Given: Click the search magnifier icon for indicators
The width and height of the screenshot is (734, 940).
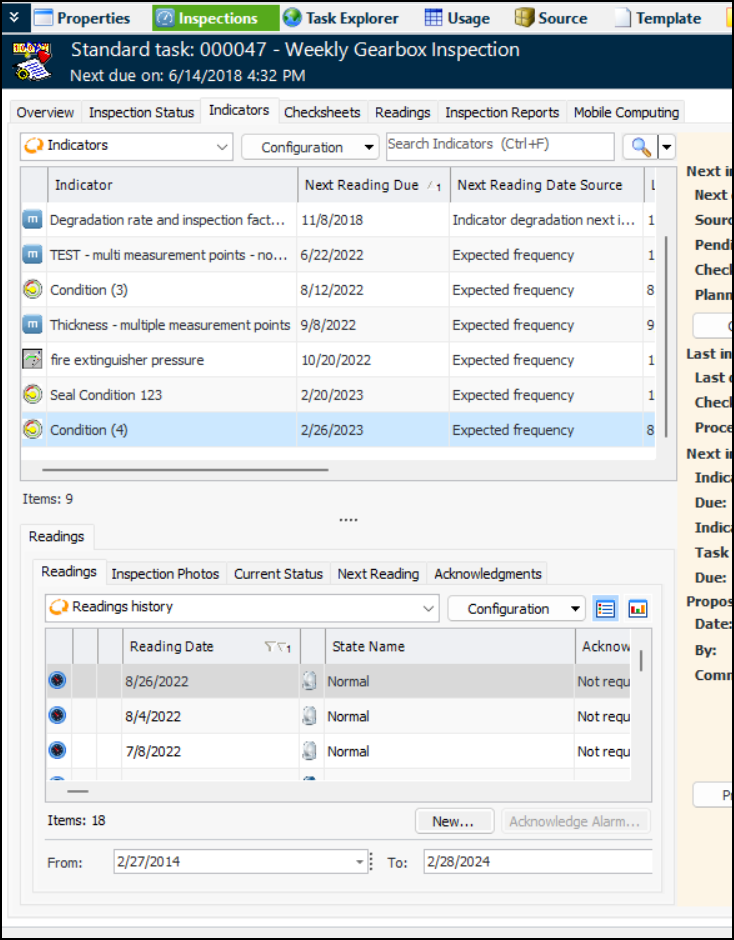Looking at the screenshot, I should [638, 147].
